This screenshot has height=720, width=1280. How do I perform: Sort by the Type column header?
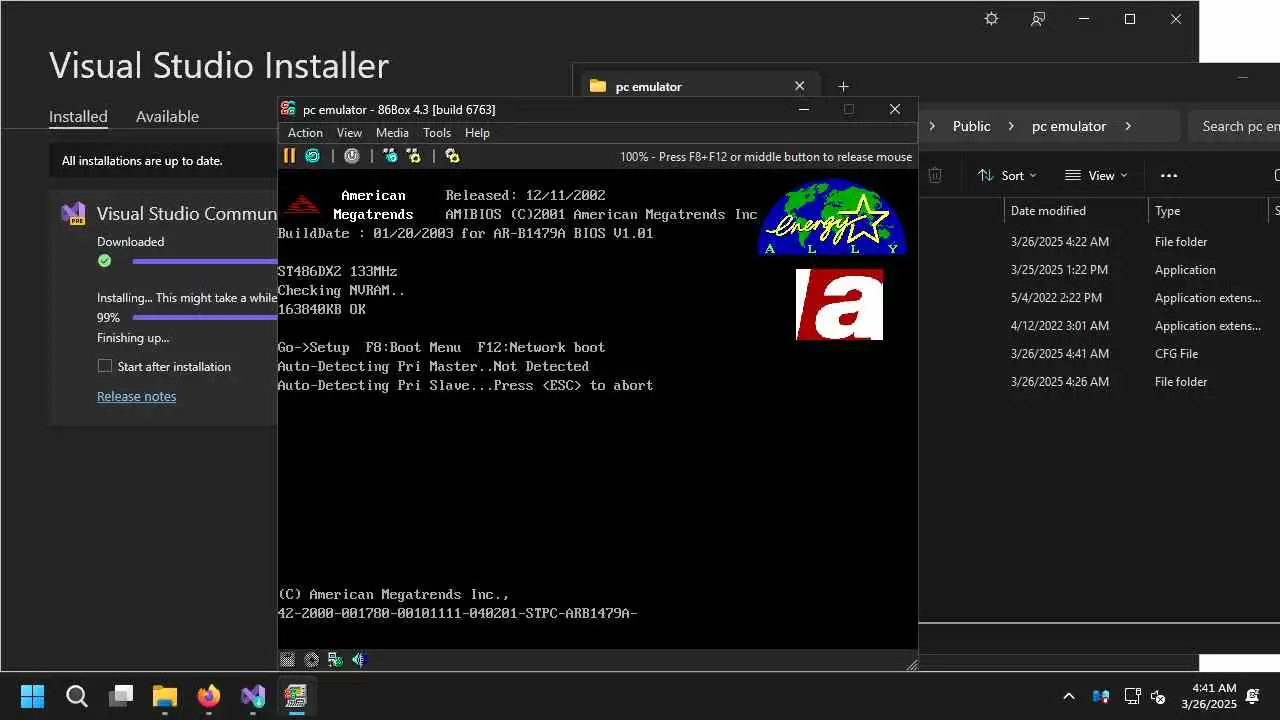1208,211
